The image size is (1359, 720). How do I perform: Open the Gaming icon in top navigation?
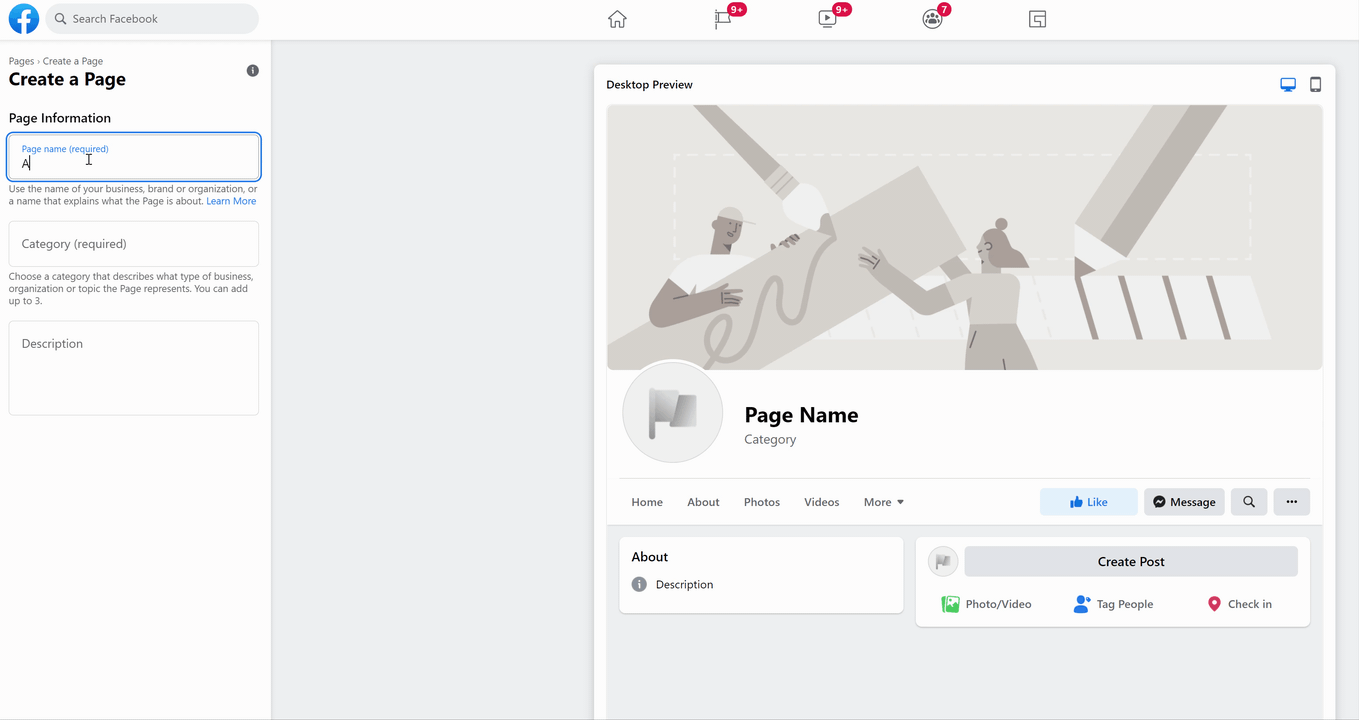tap(1037, 18)
